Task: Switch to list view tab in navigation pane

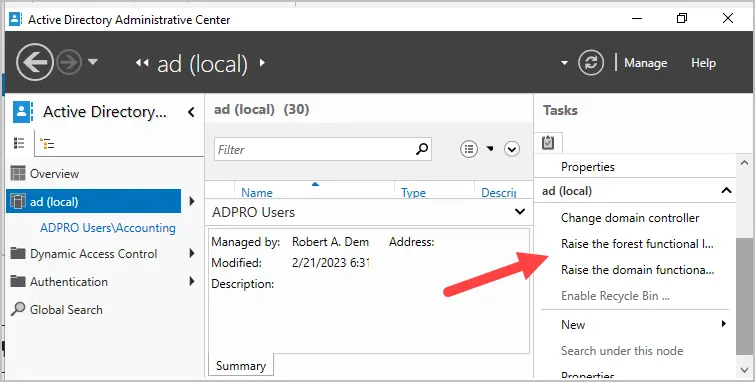Action: (19, 143)
